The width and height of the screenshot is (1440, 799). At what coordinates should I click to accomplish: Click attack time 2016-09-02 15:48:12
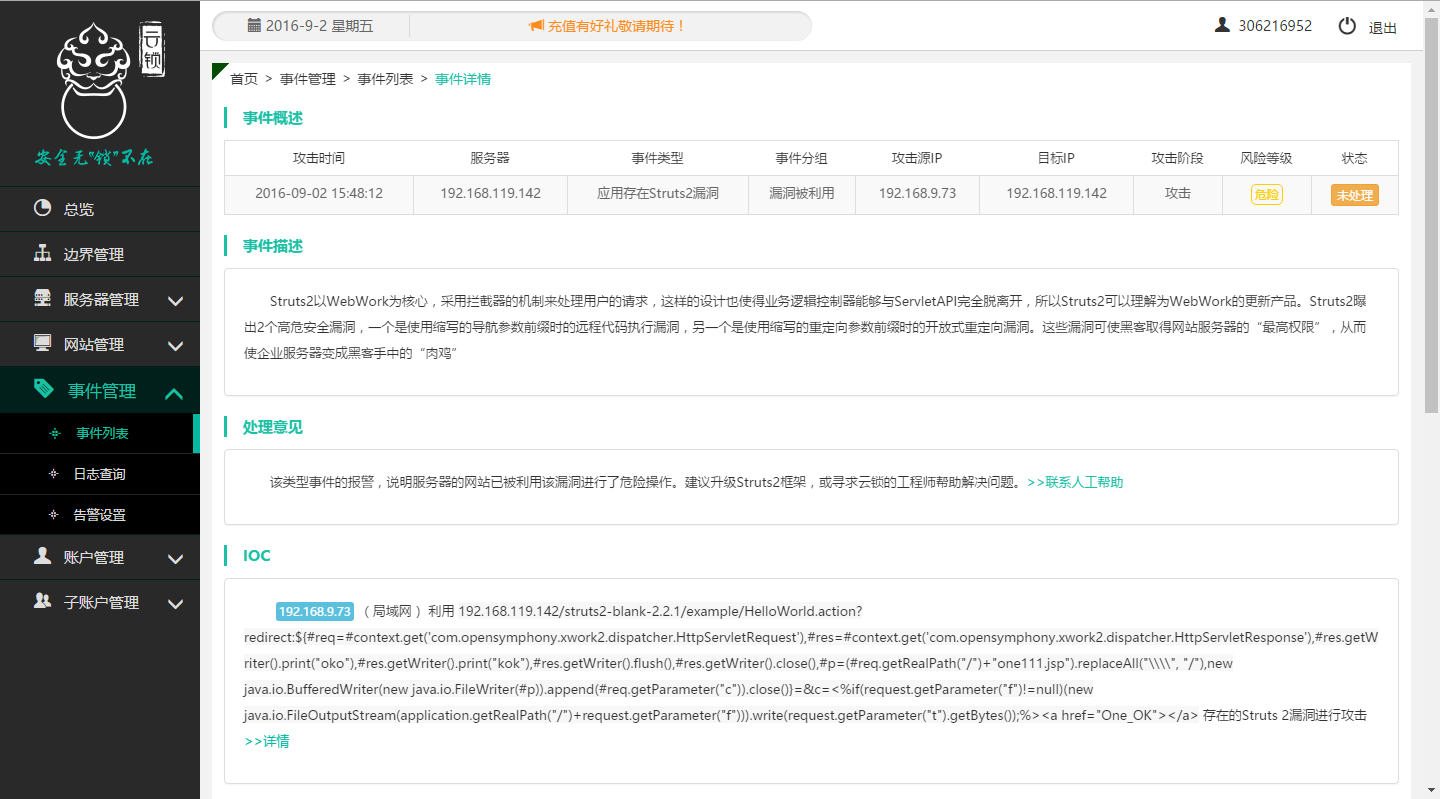(319, 193)
